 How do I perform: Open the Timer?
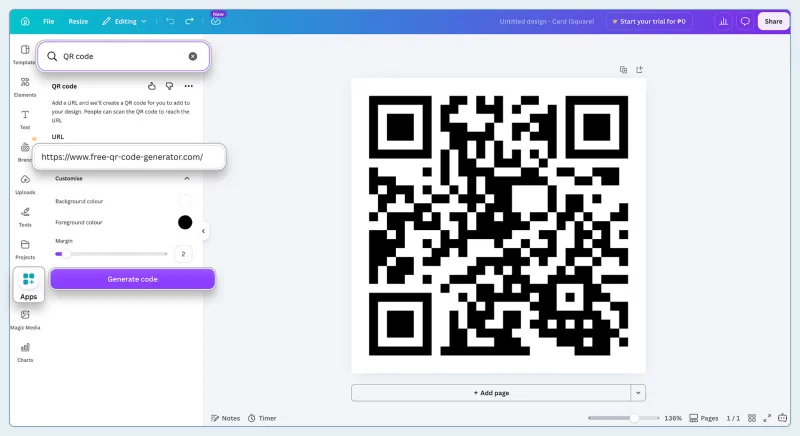[262, 418]
